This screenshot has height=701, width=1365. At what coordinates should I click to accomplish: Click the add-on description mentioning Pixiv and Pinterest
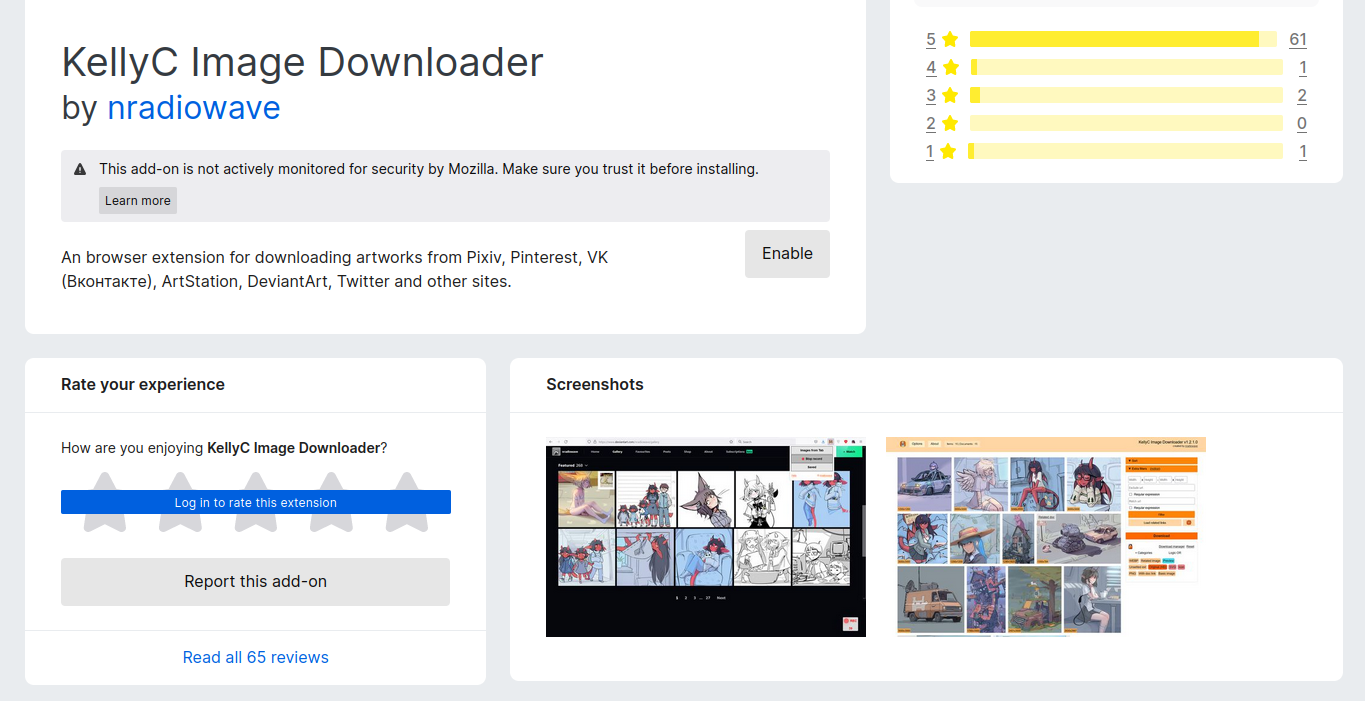(x=335, y=269)
